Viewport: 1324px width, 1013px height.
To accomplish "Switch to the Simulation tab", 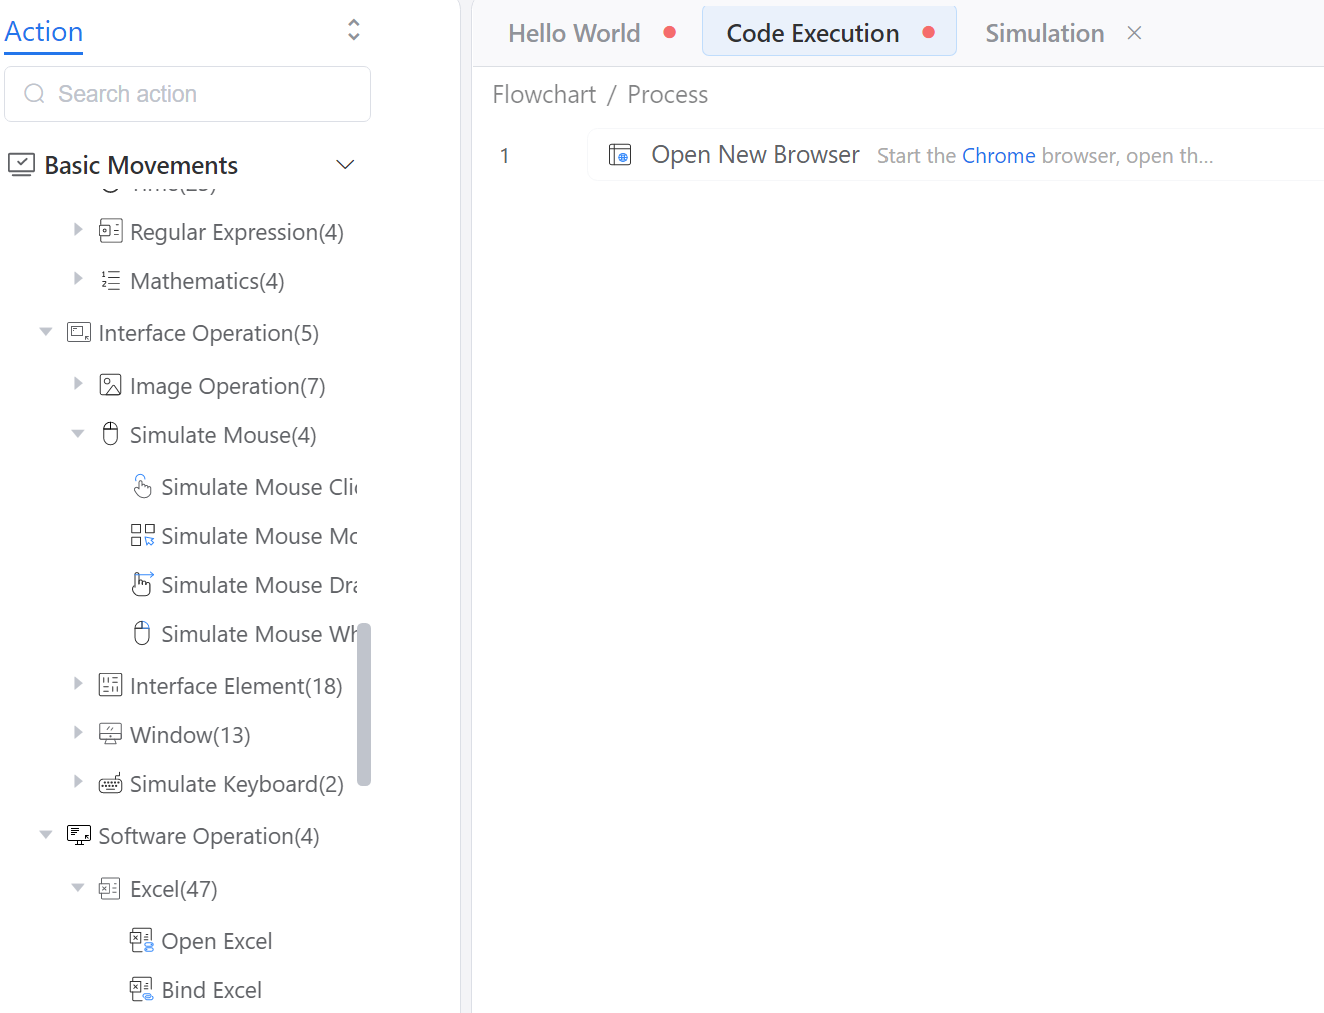I will pos(1044,33).
